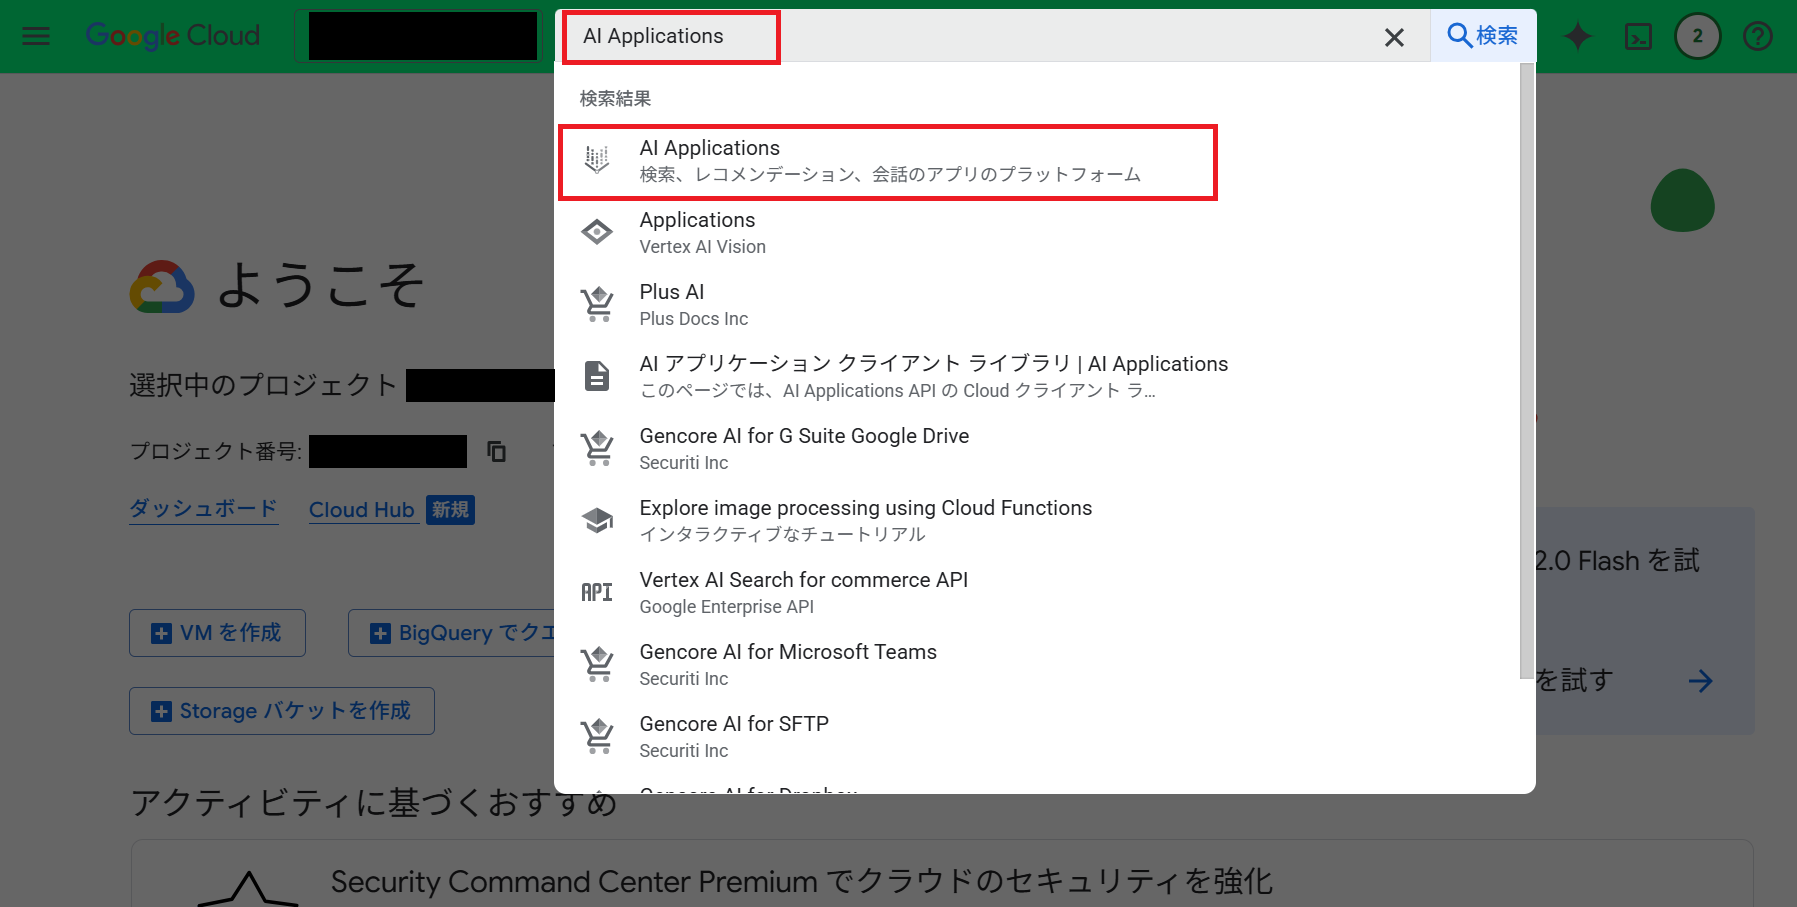Click the arrow on the Flash promo card

point(1701,681)
